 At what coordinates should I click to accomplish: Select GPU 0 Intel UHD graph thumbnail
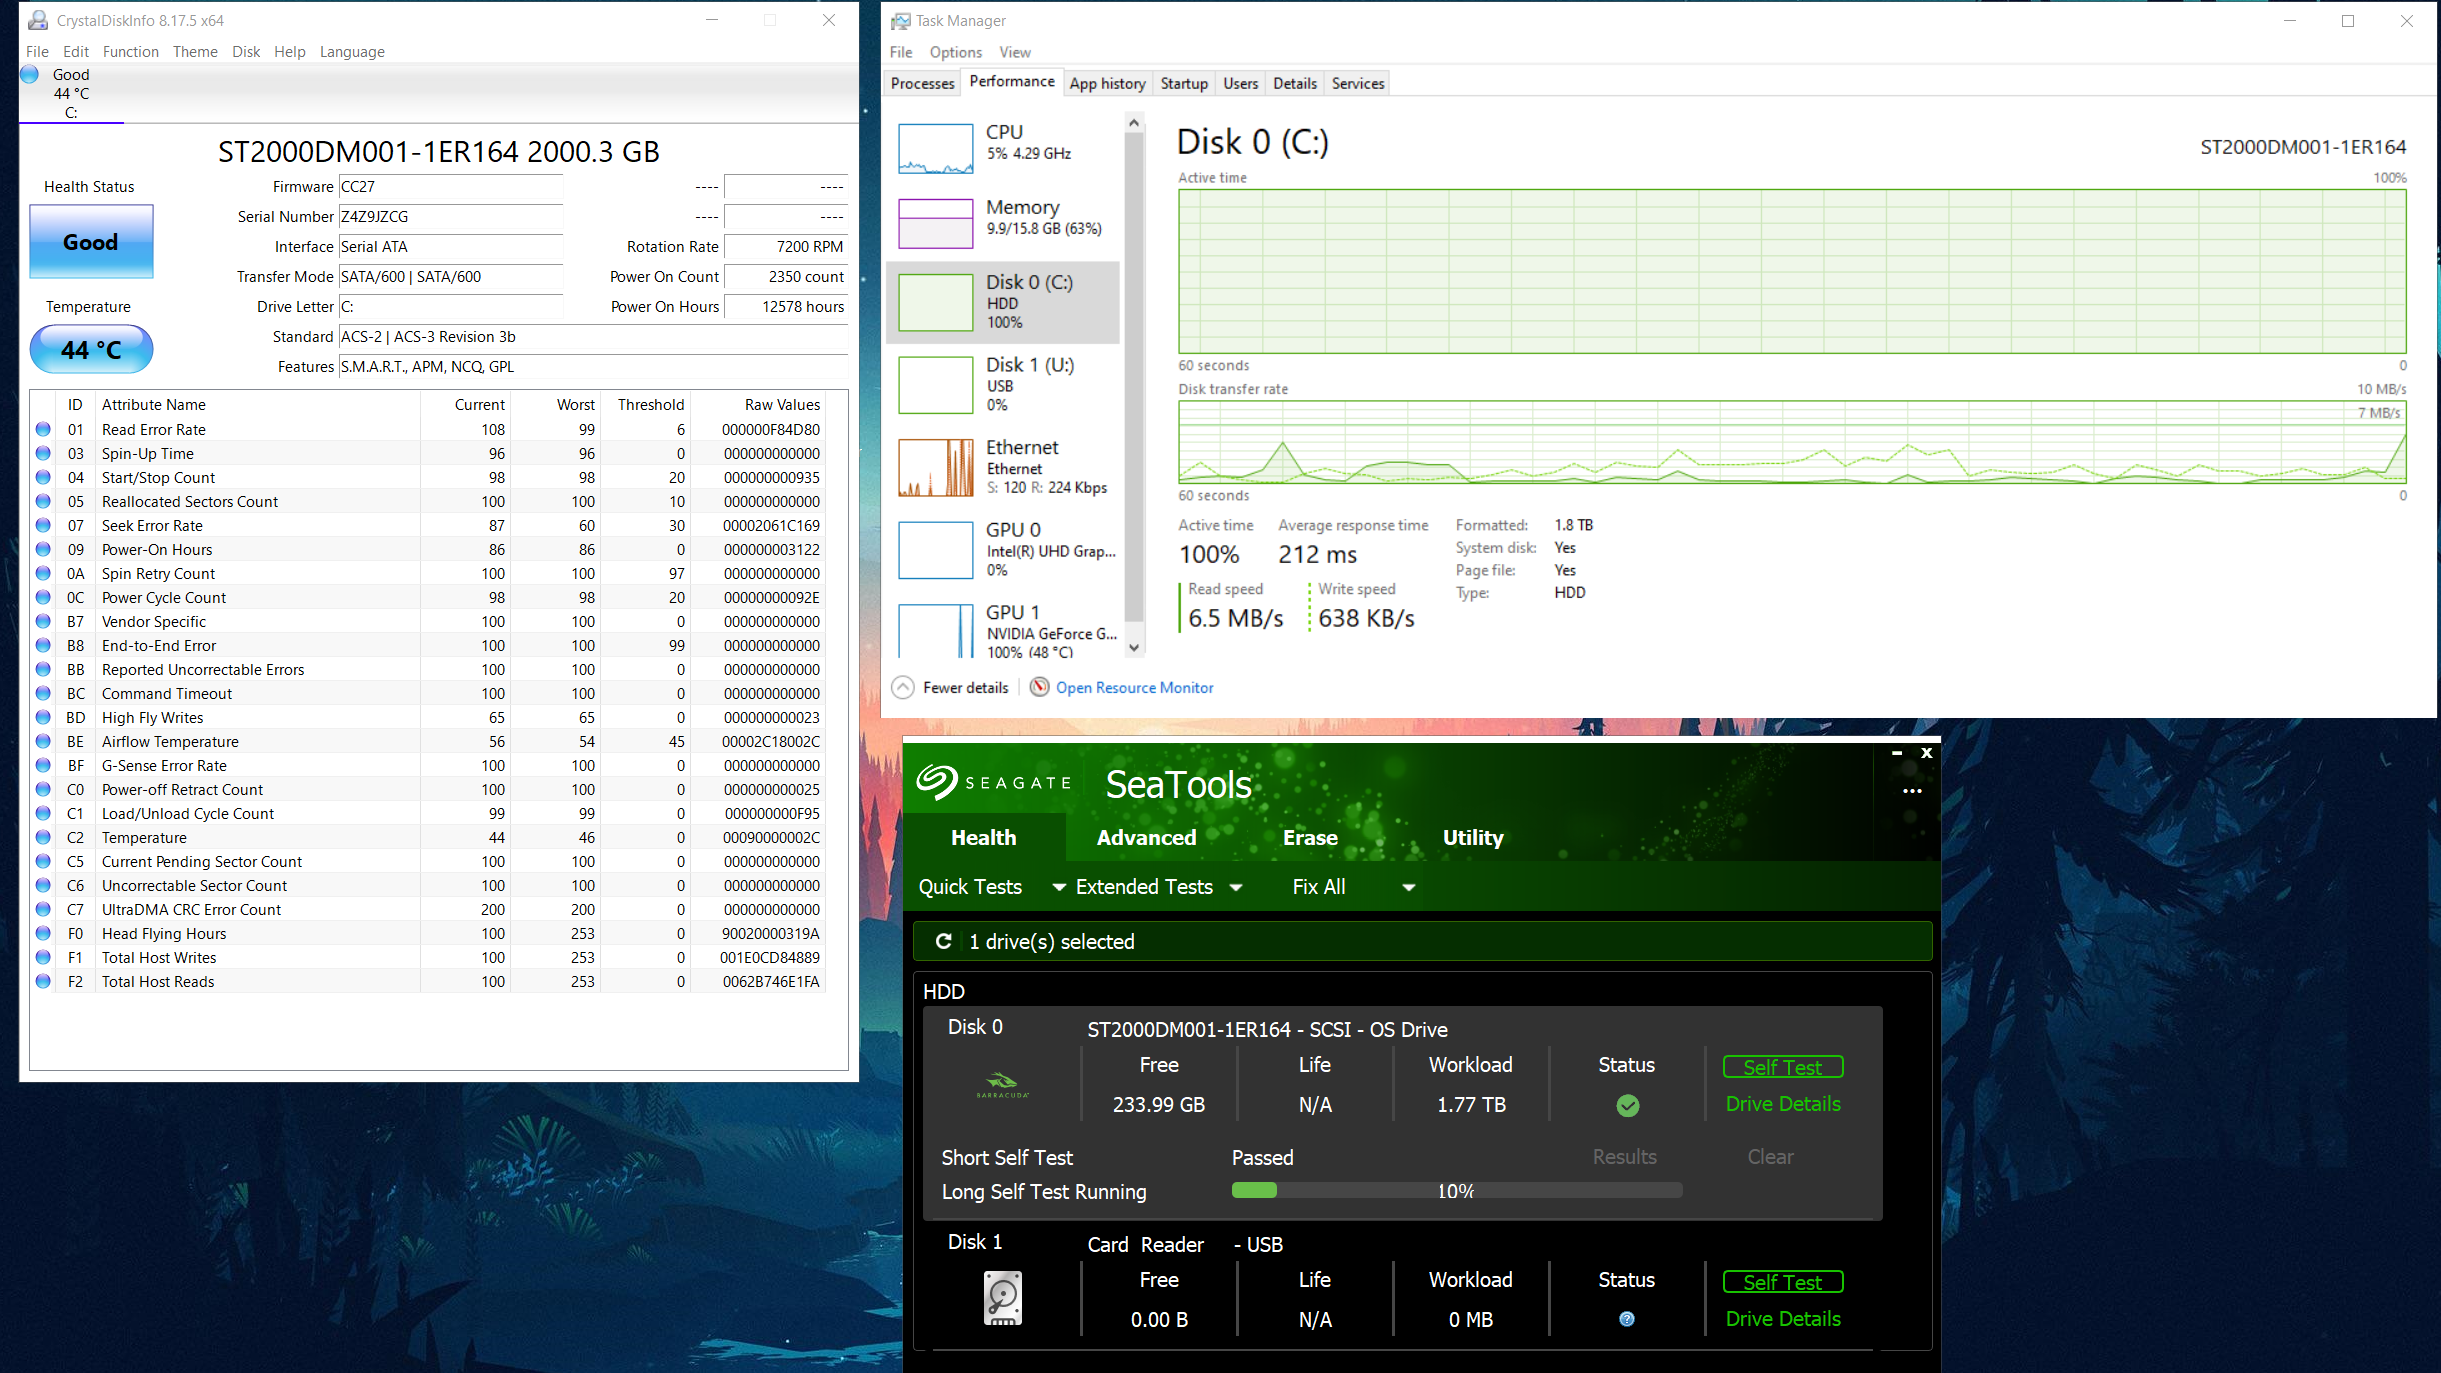pos(935,550)
